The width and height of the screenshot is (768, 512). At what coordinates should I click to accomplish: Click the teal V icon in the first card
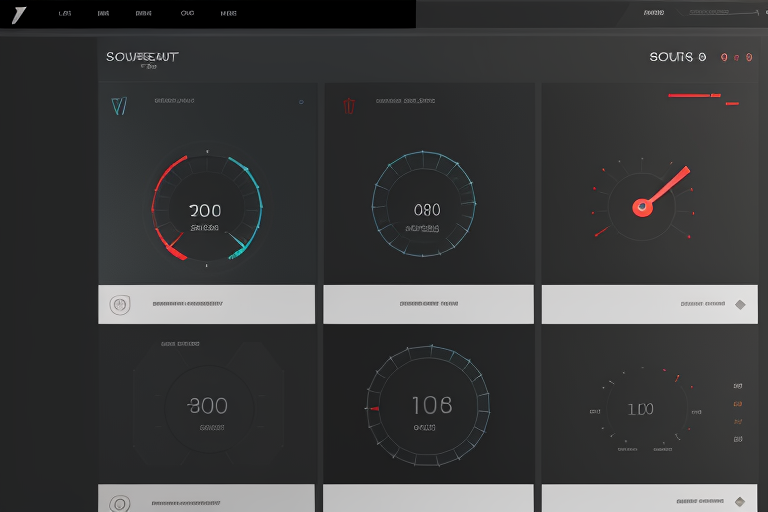point(119,106)
